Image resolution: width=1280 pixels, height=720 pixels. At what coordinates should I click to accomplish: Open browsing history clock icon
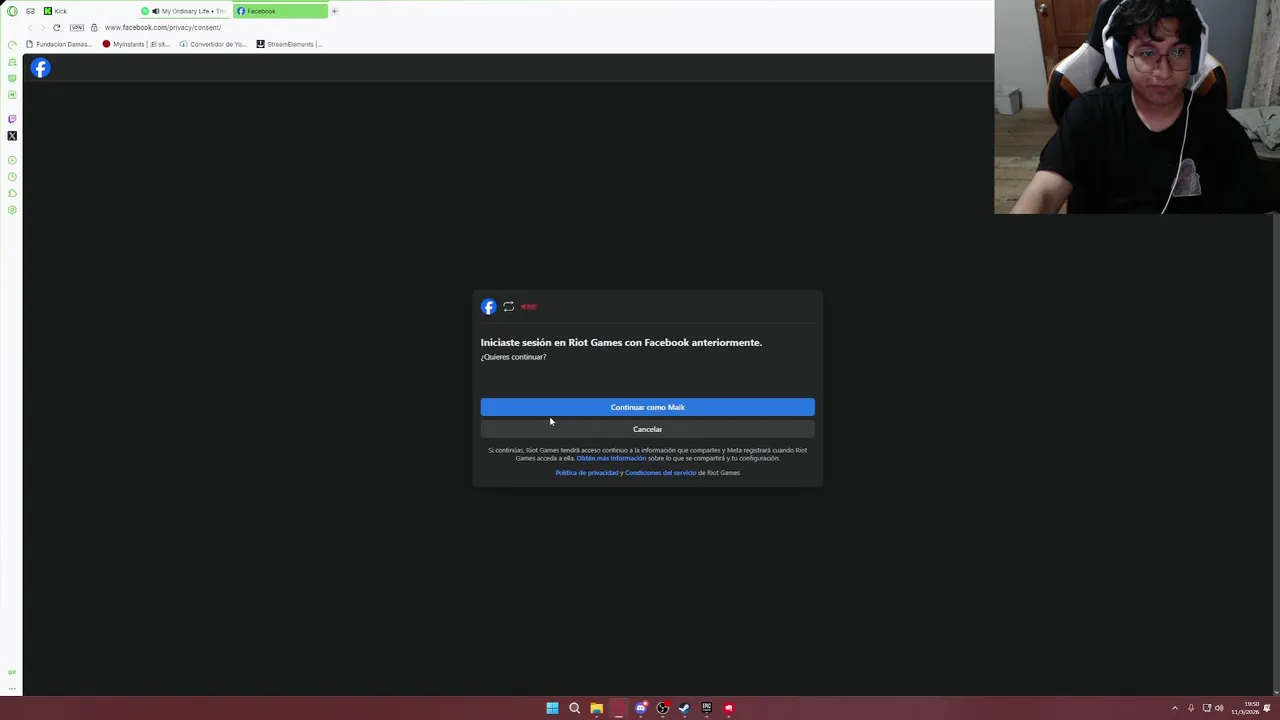coord(12,177)
